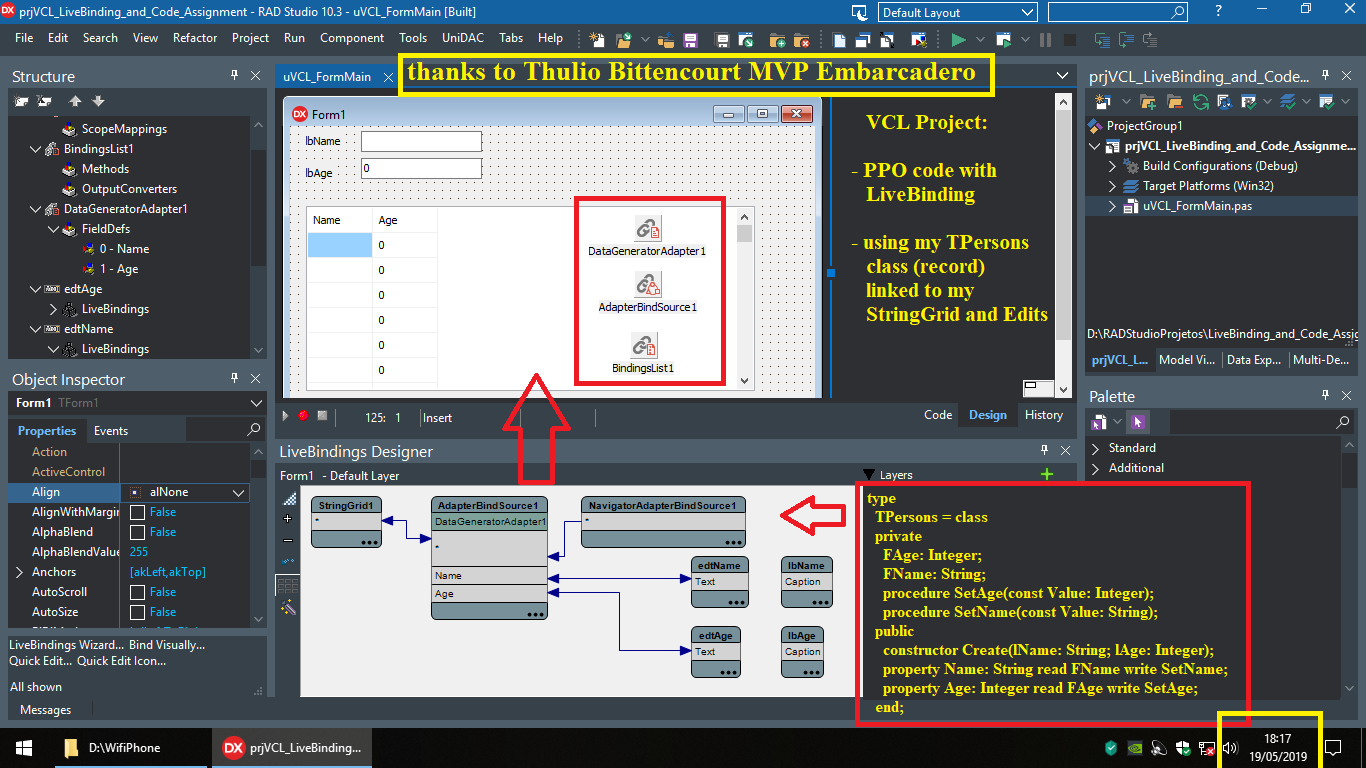Expand uVCL_FormMain.pas node
Viewport: 1366px width, 768px height.
point(1113,206)
